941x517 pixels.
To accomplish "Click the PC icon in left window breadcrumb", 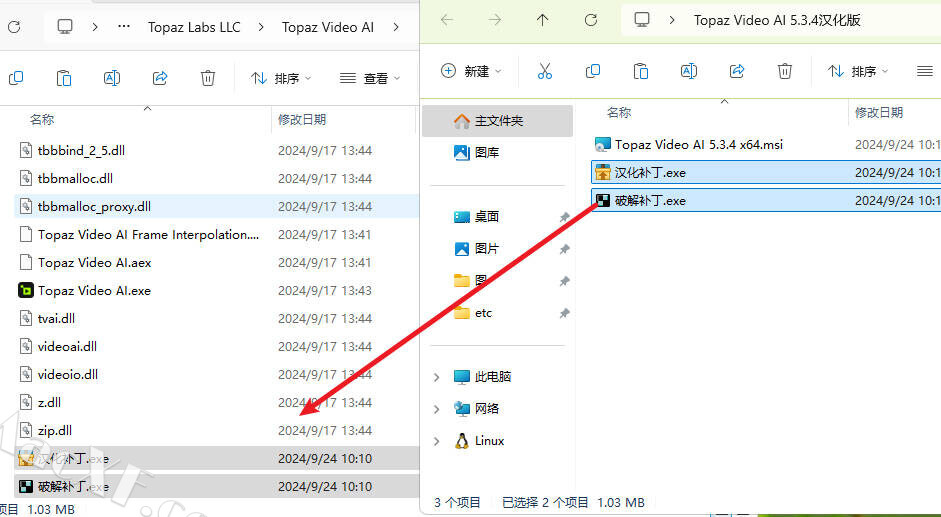I will (65, 27).
